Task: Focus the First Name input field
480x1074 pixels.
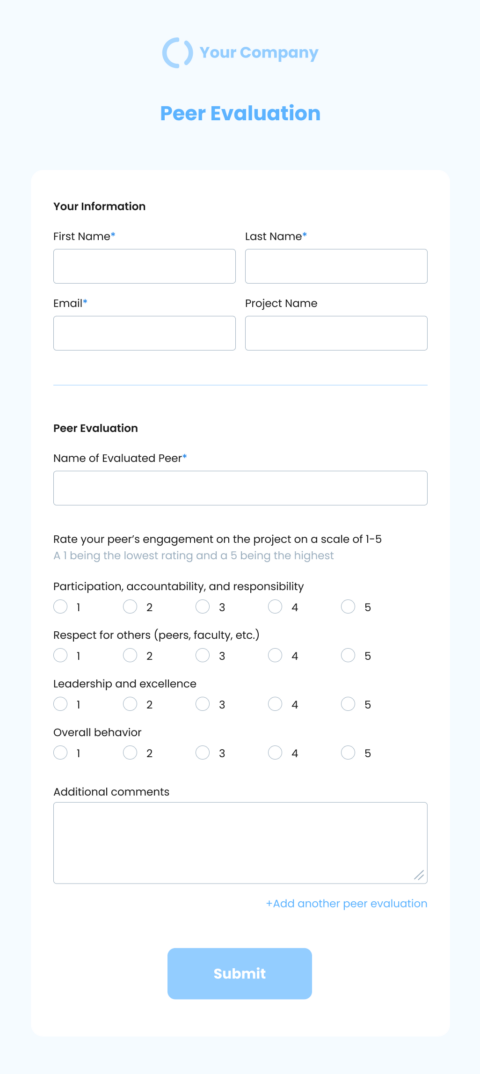Action: tap(144, 266)
